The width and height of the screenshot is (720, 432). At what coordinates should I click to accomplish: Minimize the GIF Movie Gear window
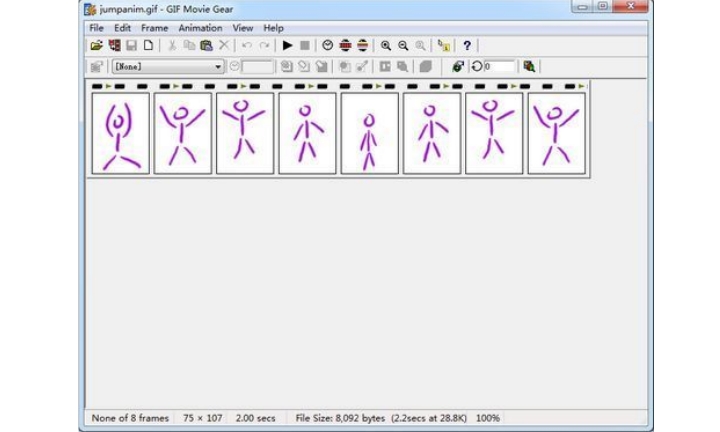point(582,6)
